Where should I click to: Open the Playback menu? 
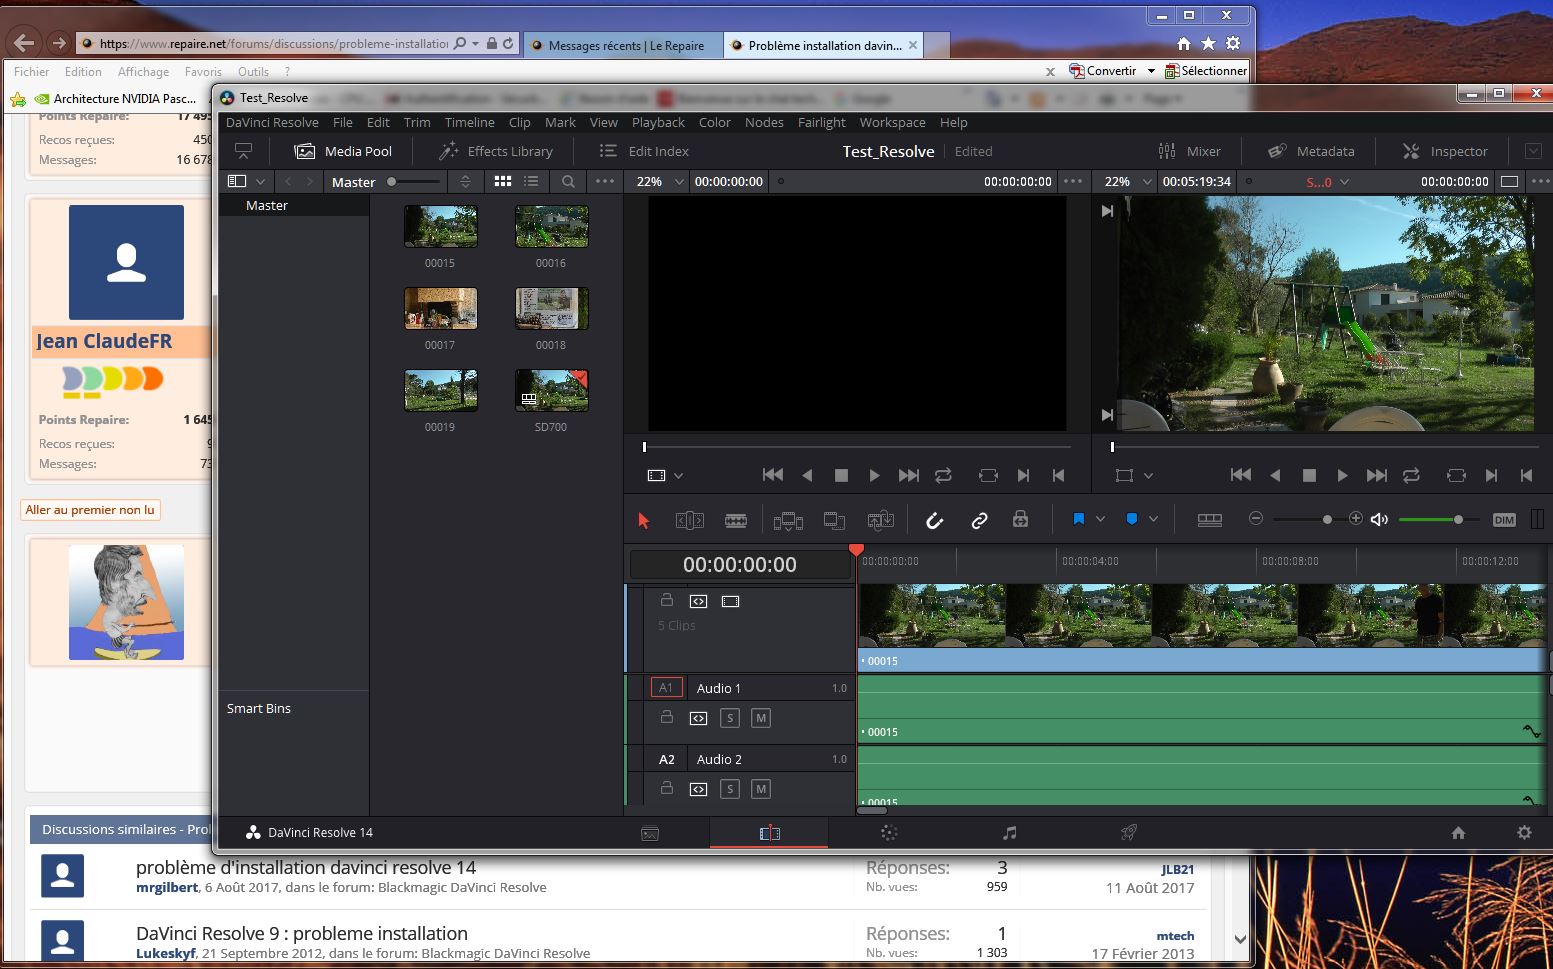click(658, 122)
